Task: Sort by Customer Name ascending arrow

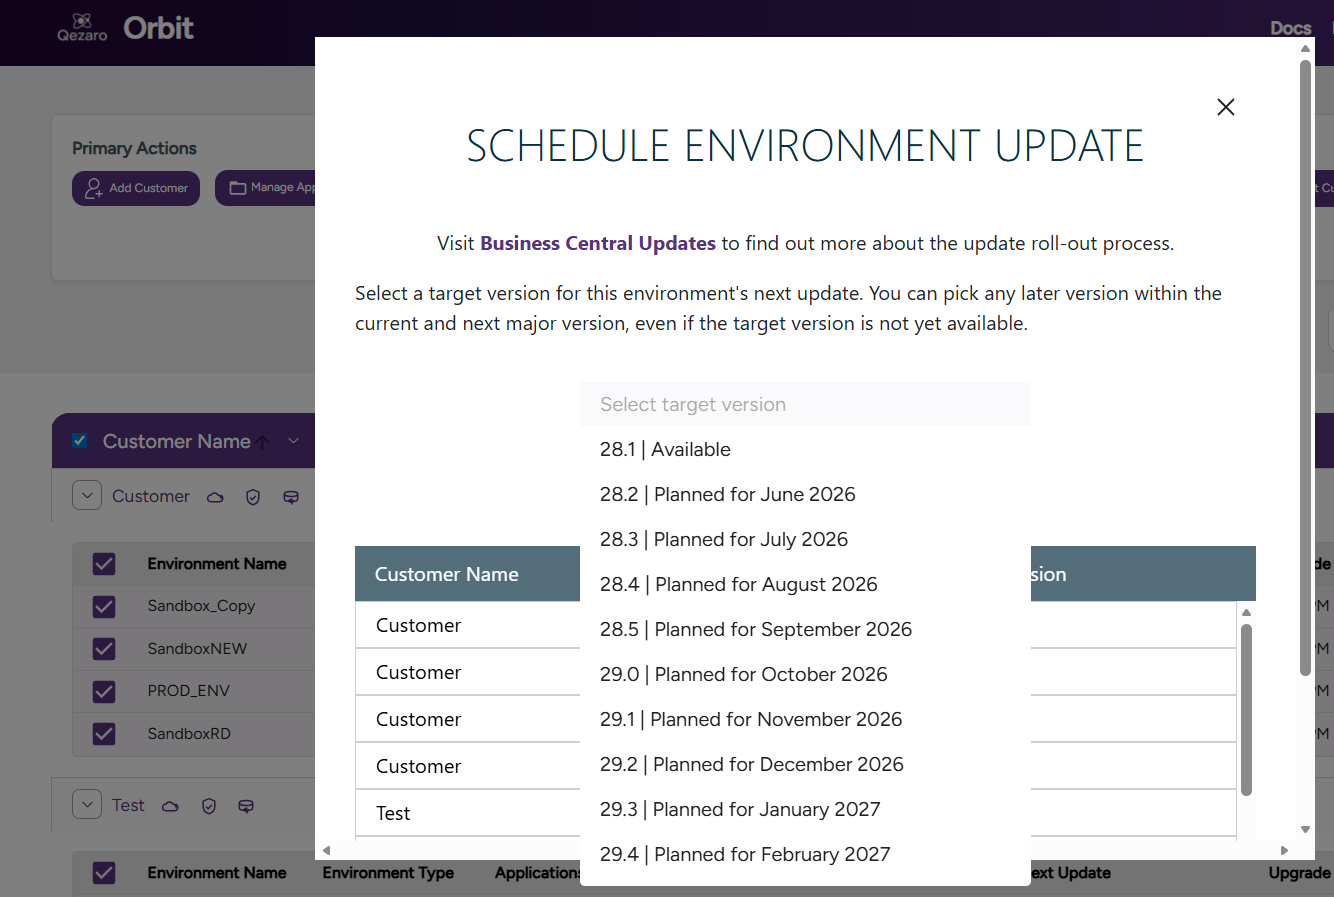Action: (x=263, y=442)
